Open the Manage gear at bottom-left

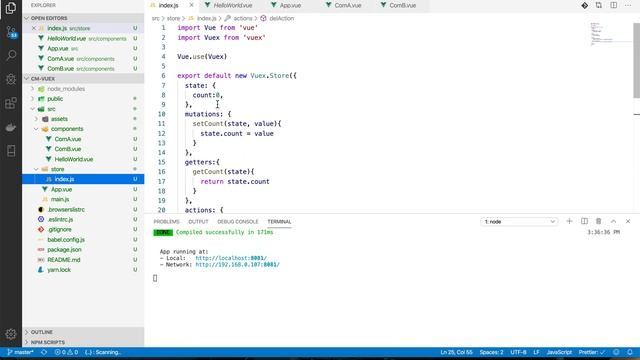[11, 334]
